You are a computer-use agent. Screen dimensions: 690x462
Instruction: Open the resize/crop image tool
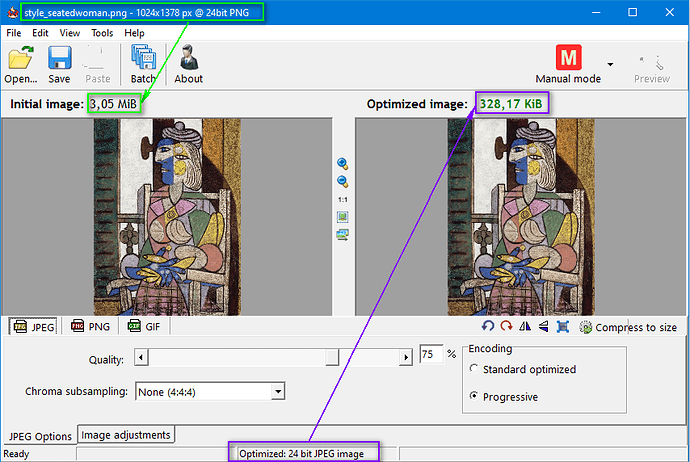[x=563, y=326]
